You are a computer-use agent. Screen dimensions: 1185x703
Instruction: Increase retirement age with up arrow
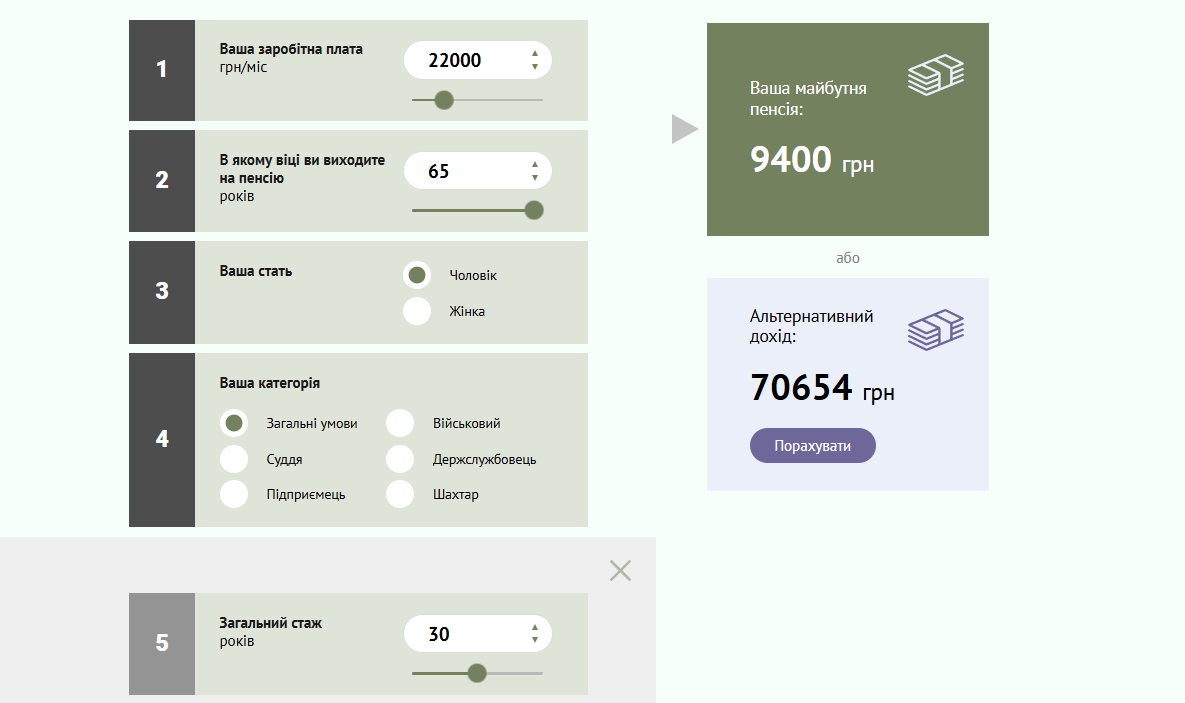click(535, 165)
